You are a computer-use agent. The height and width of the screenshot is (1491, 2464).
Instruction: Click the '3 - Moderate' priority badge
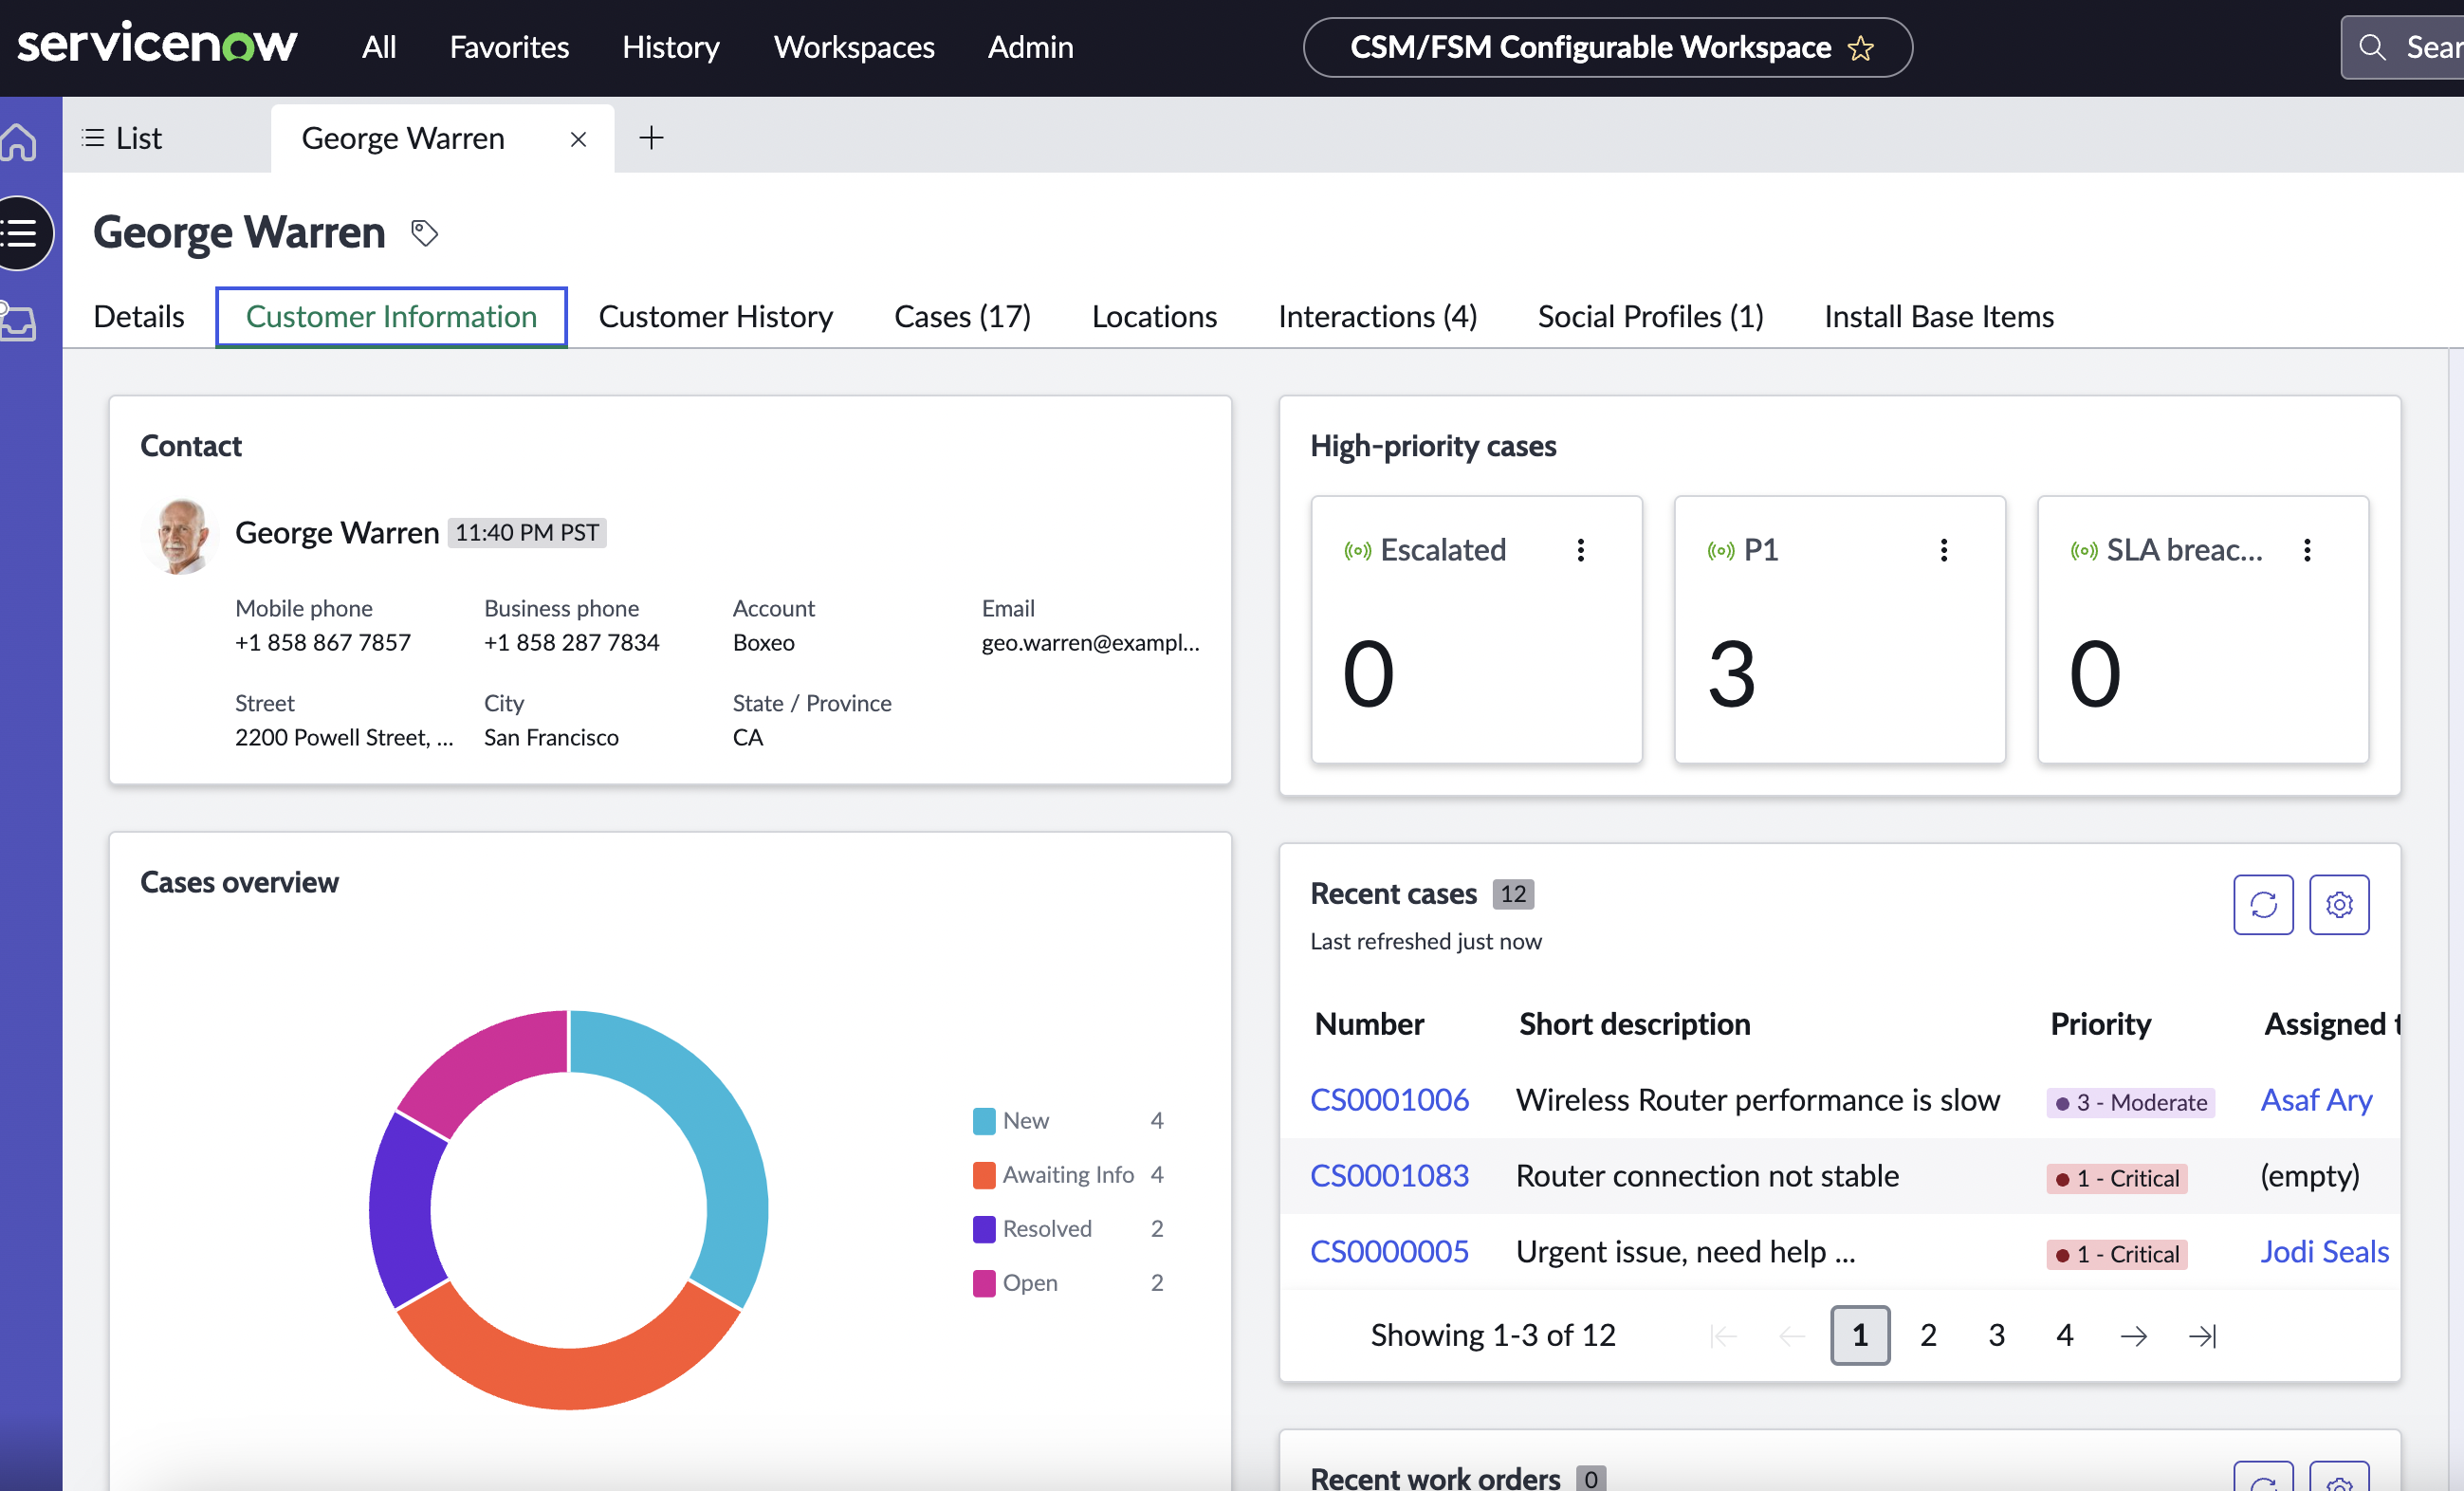[x=2130, y=1102]
